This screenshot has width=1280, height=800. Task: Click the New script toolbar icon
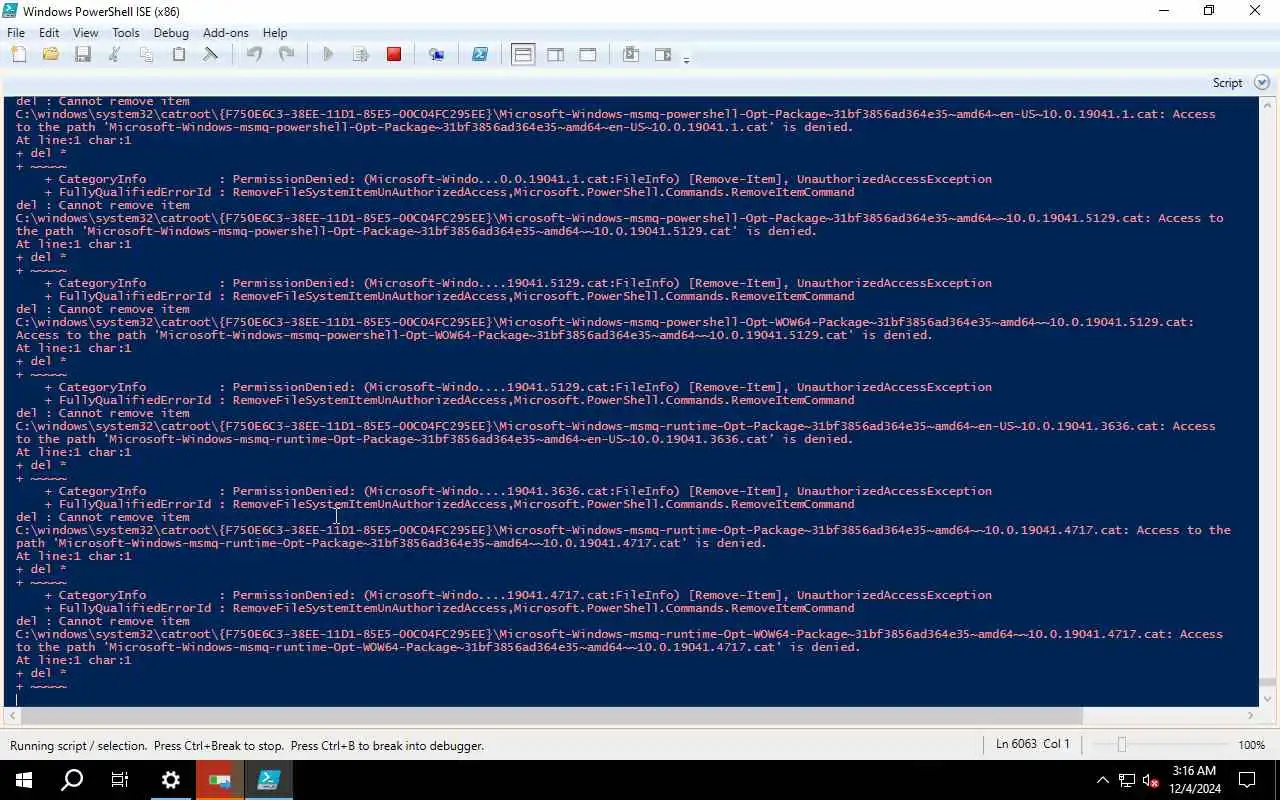pyautogui.click(x=19, y=55)
